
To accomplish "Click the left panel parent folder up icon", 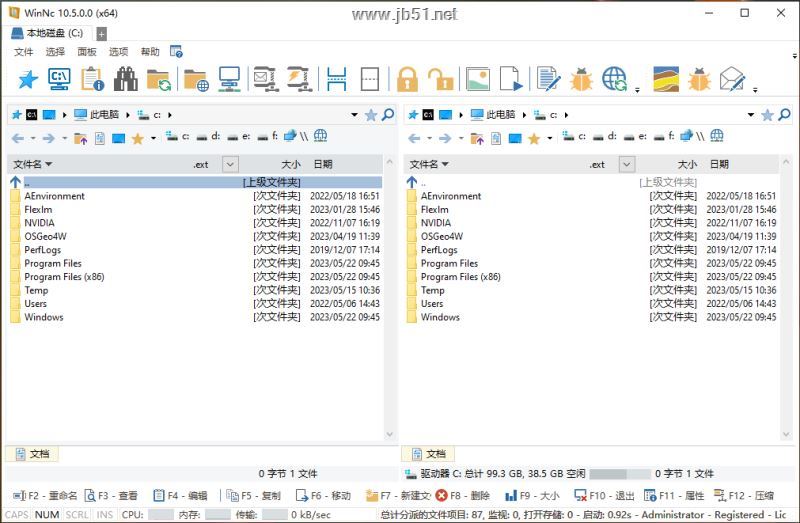I will 80,138.
